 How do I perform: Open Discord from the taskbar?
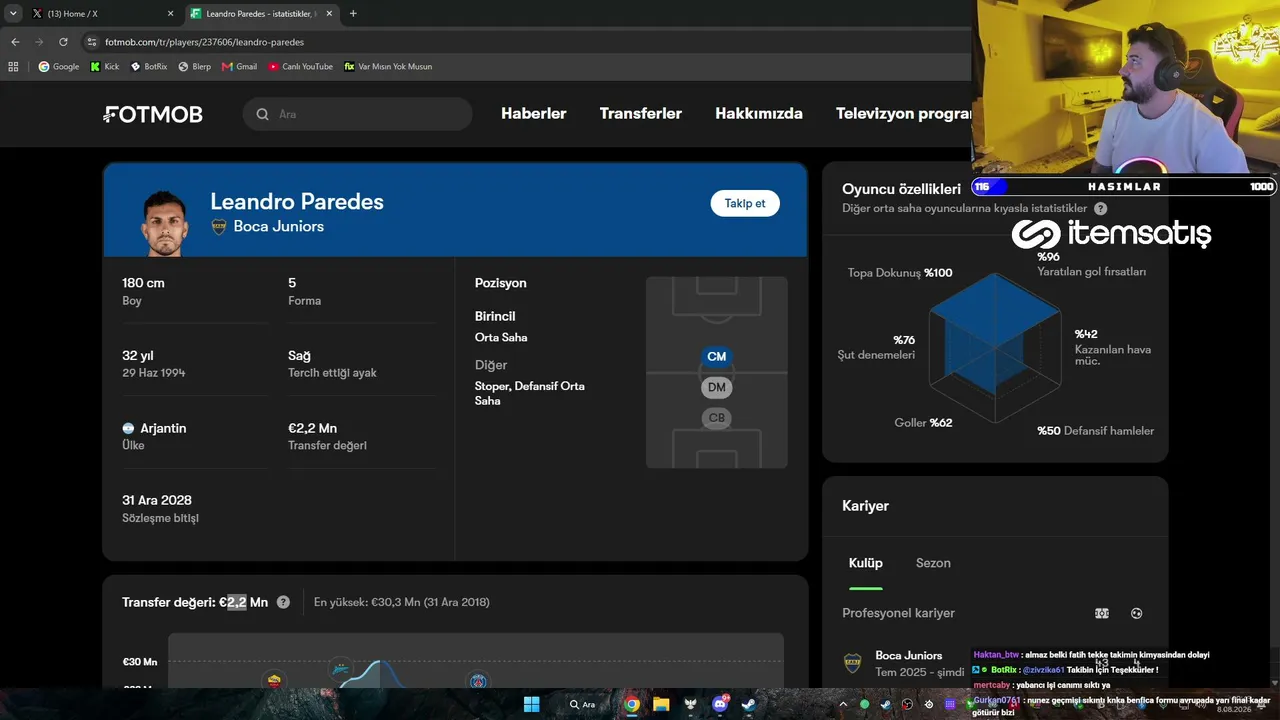point(719,704)
